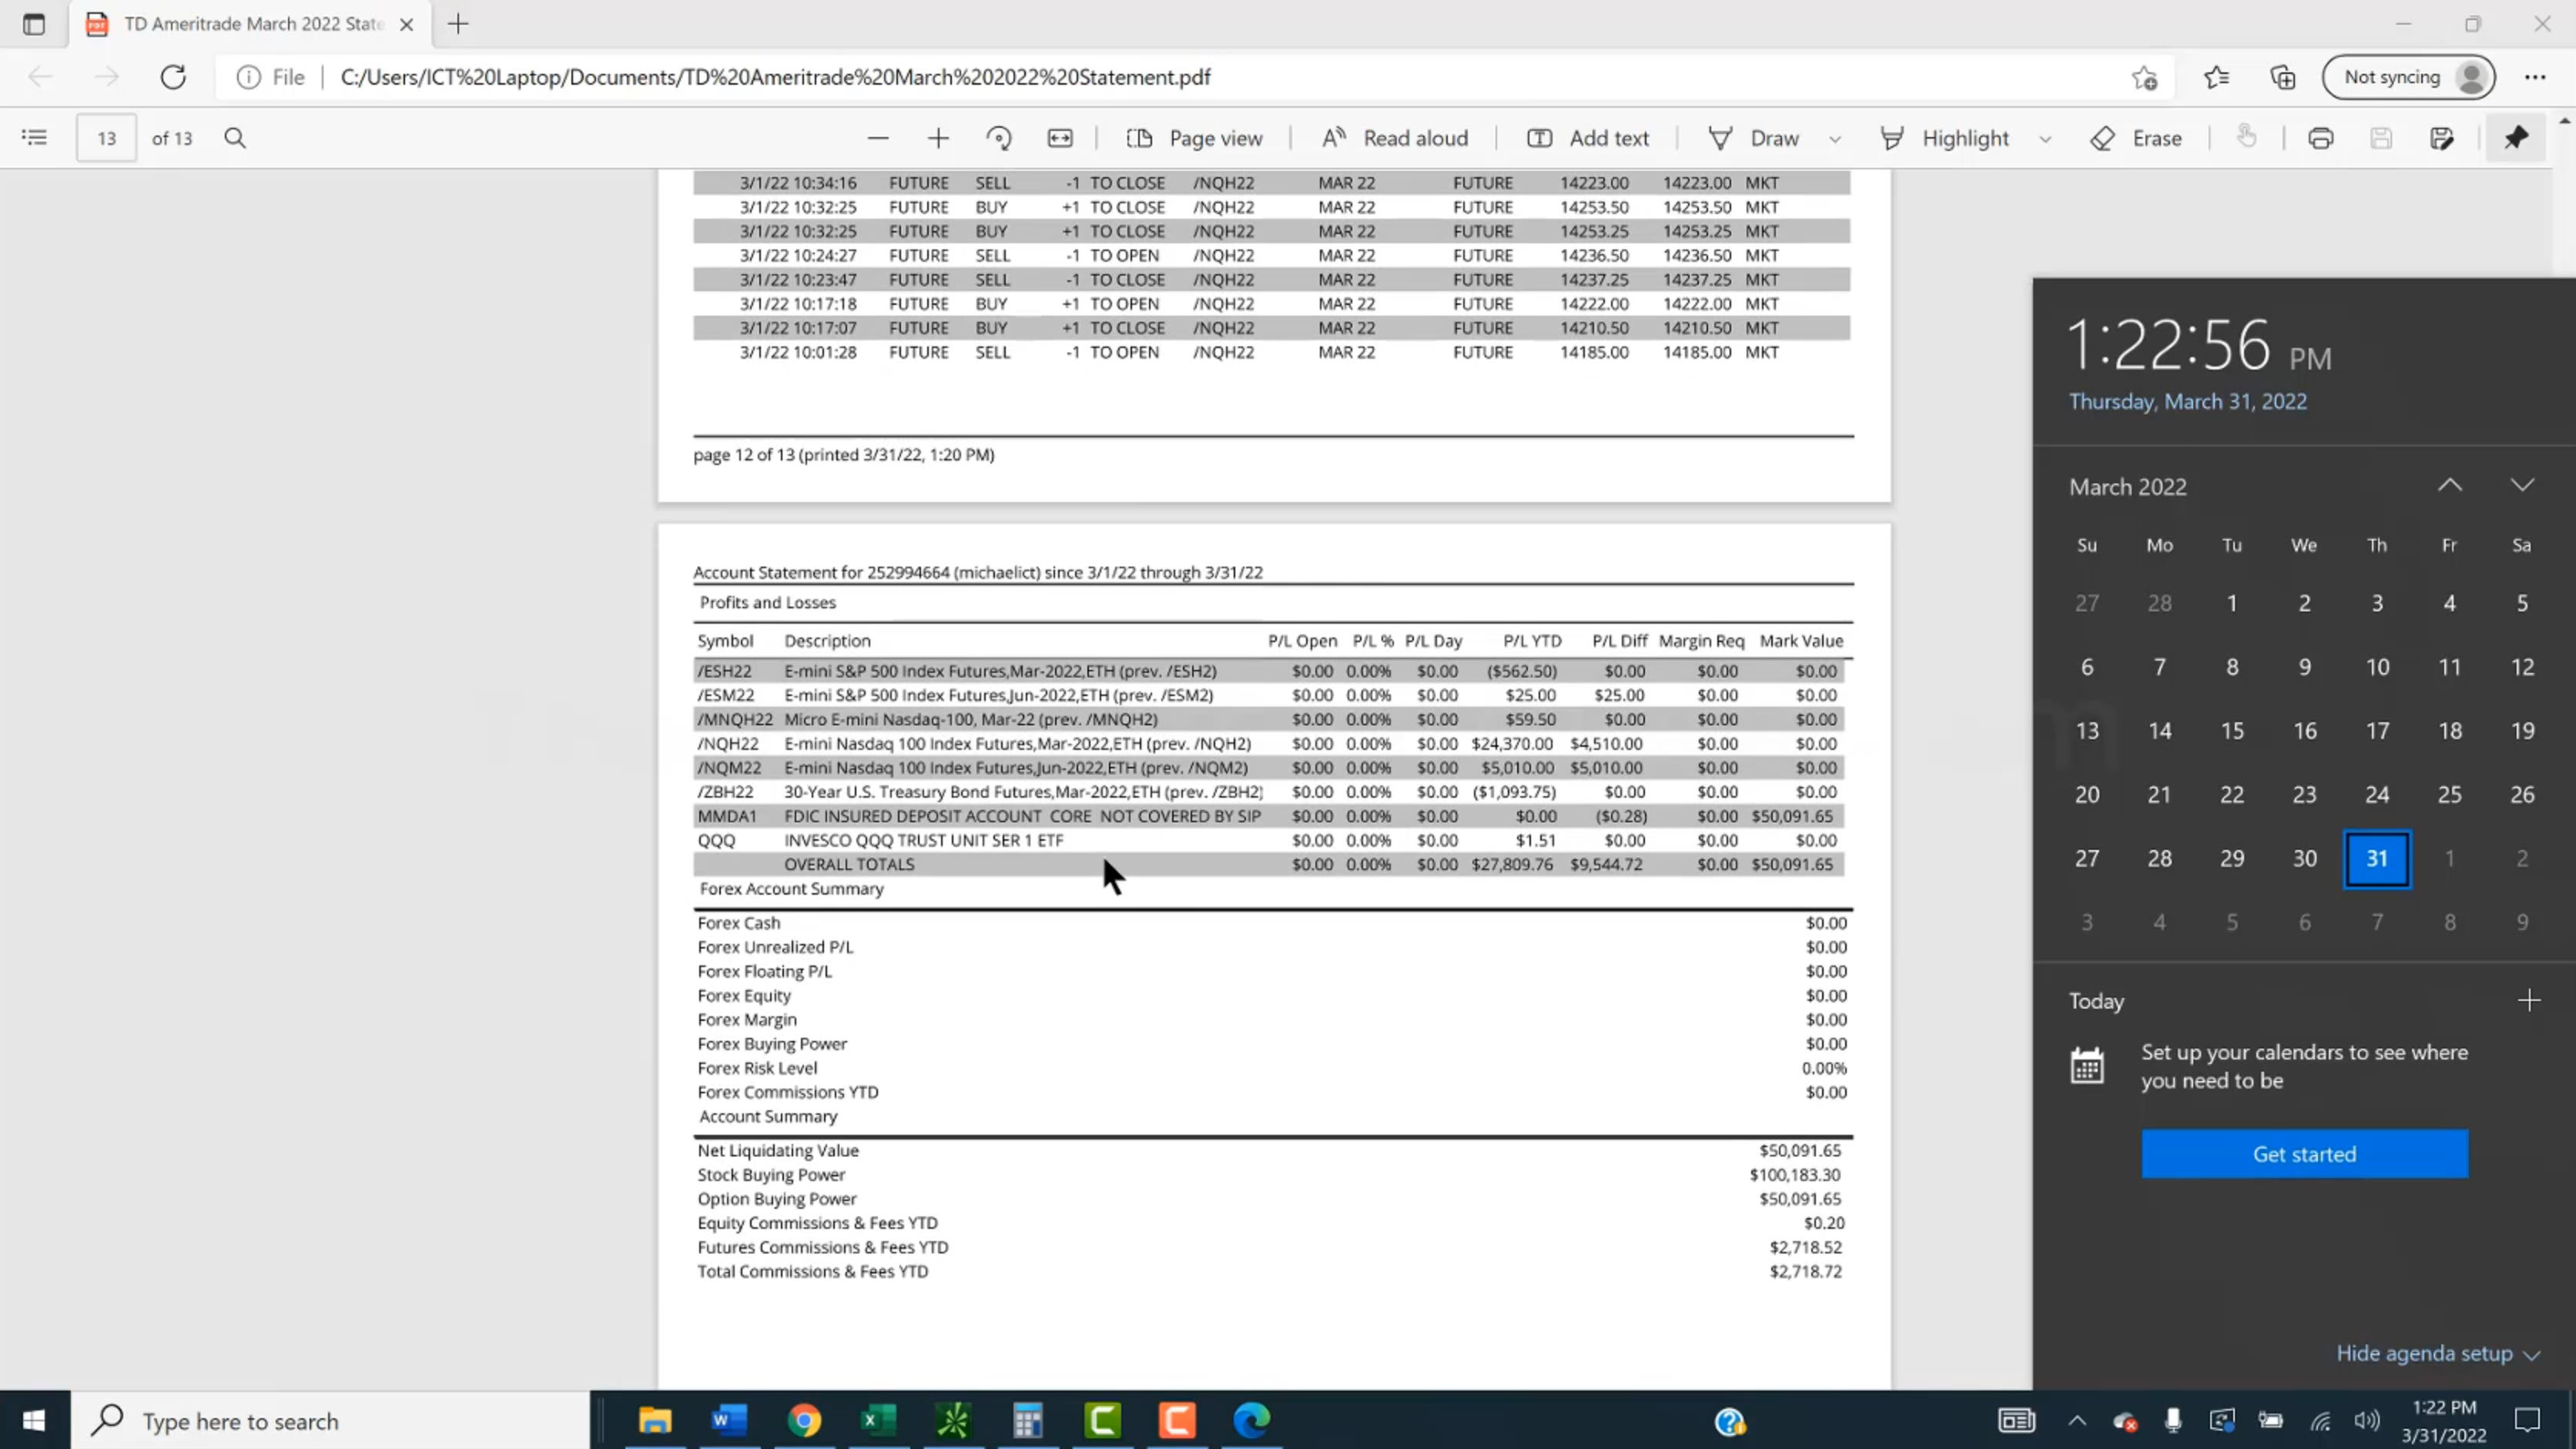Image resolution: width=2576 pixels, height=1449 pixels.
Task: Launch Excel from the taskbar
Action: coord(878,1420)
